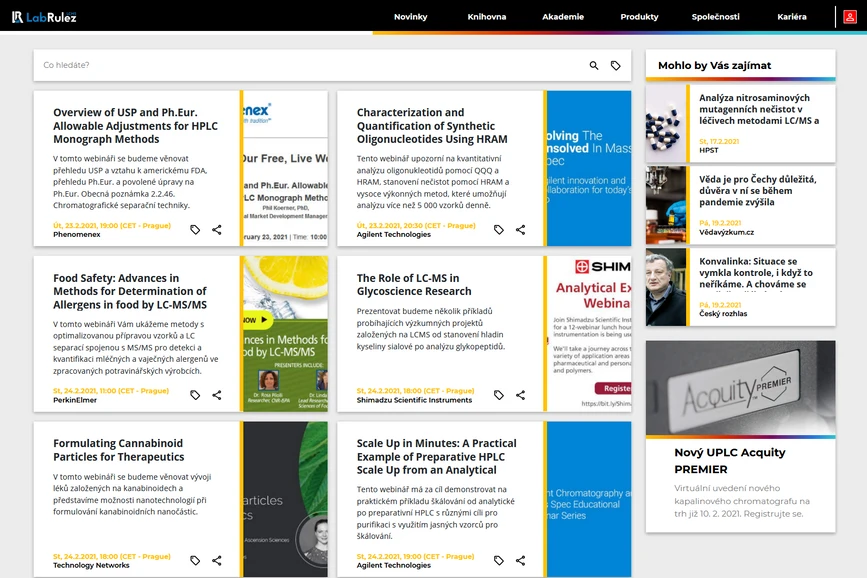Click 'Shimadzu Scientific Instruments' company name

[414, 400]
